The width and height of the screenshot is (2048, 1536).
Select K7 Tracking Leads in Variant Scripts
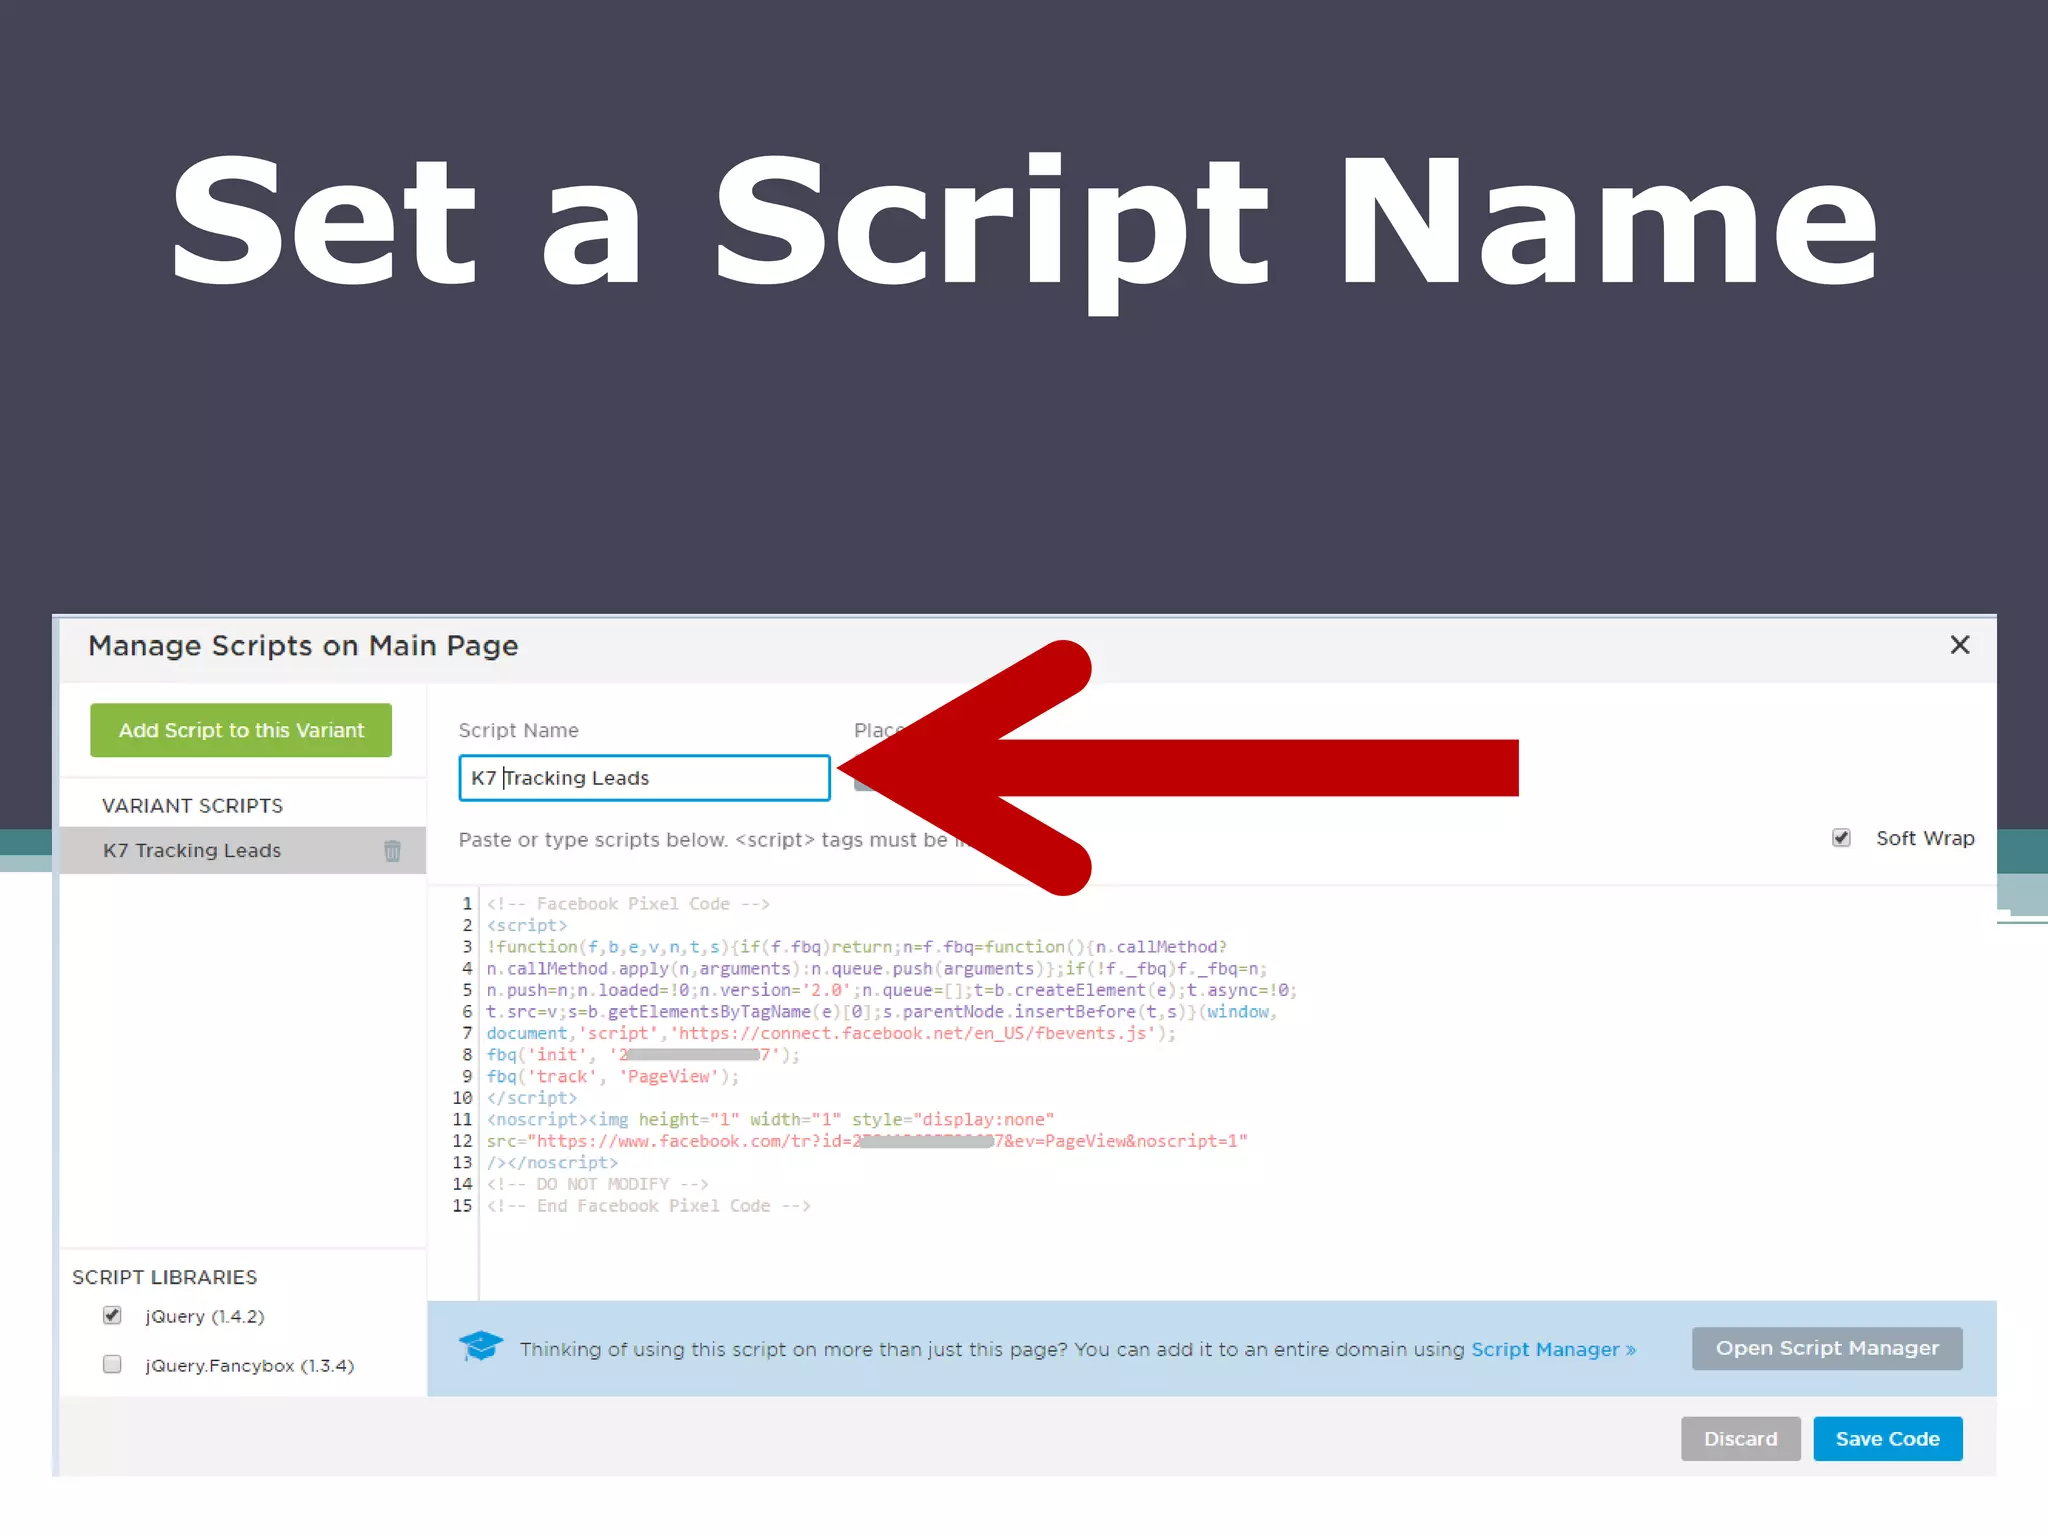[242, 850]
